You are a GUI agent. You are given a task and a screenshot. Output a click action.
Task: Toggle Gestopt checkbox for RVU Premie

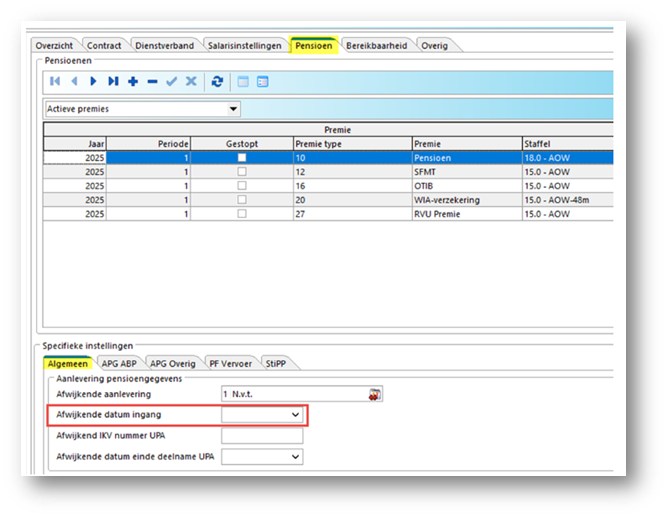[242, 214]
